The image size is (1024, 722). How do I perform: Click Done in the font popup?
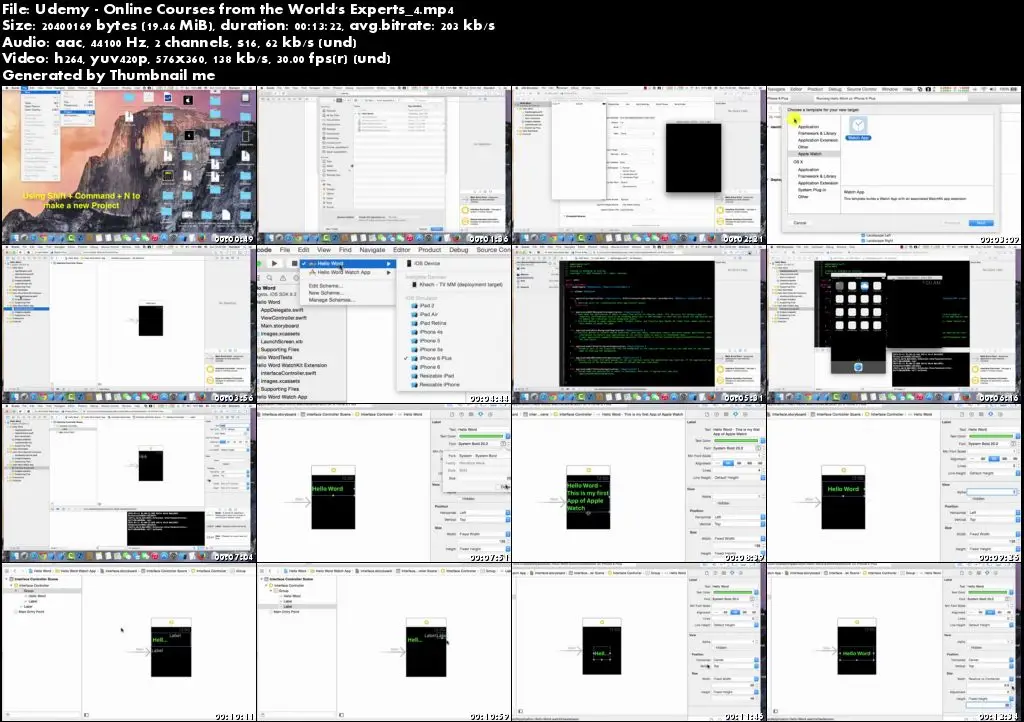[505, 487]
